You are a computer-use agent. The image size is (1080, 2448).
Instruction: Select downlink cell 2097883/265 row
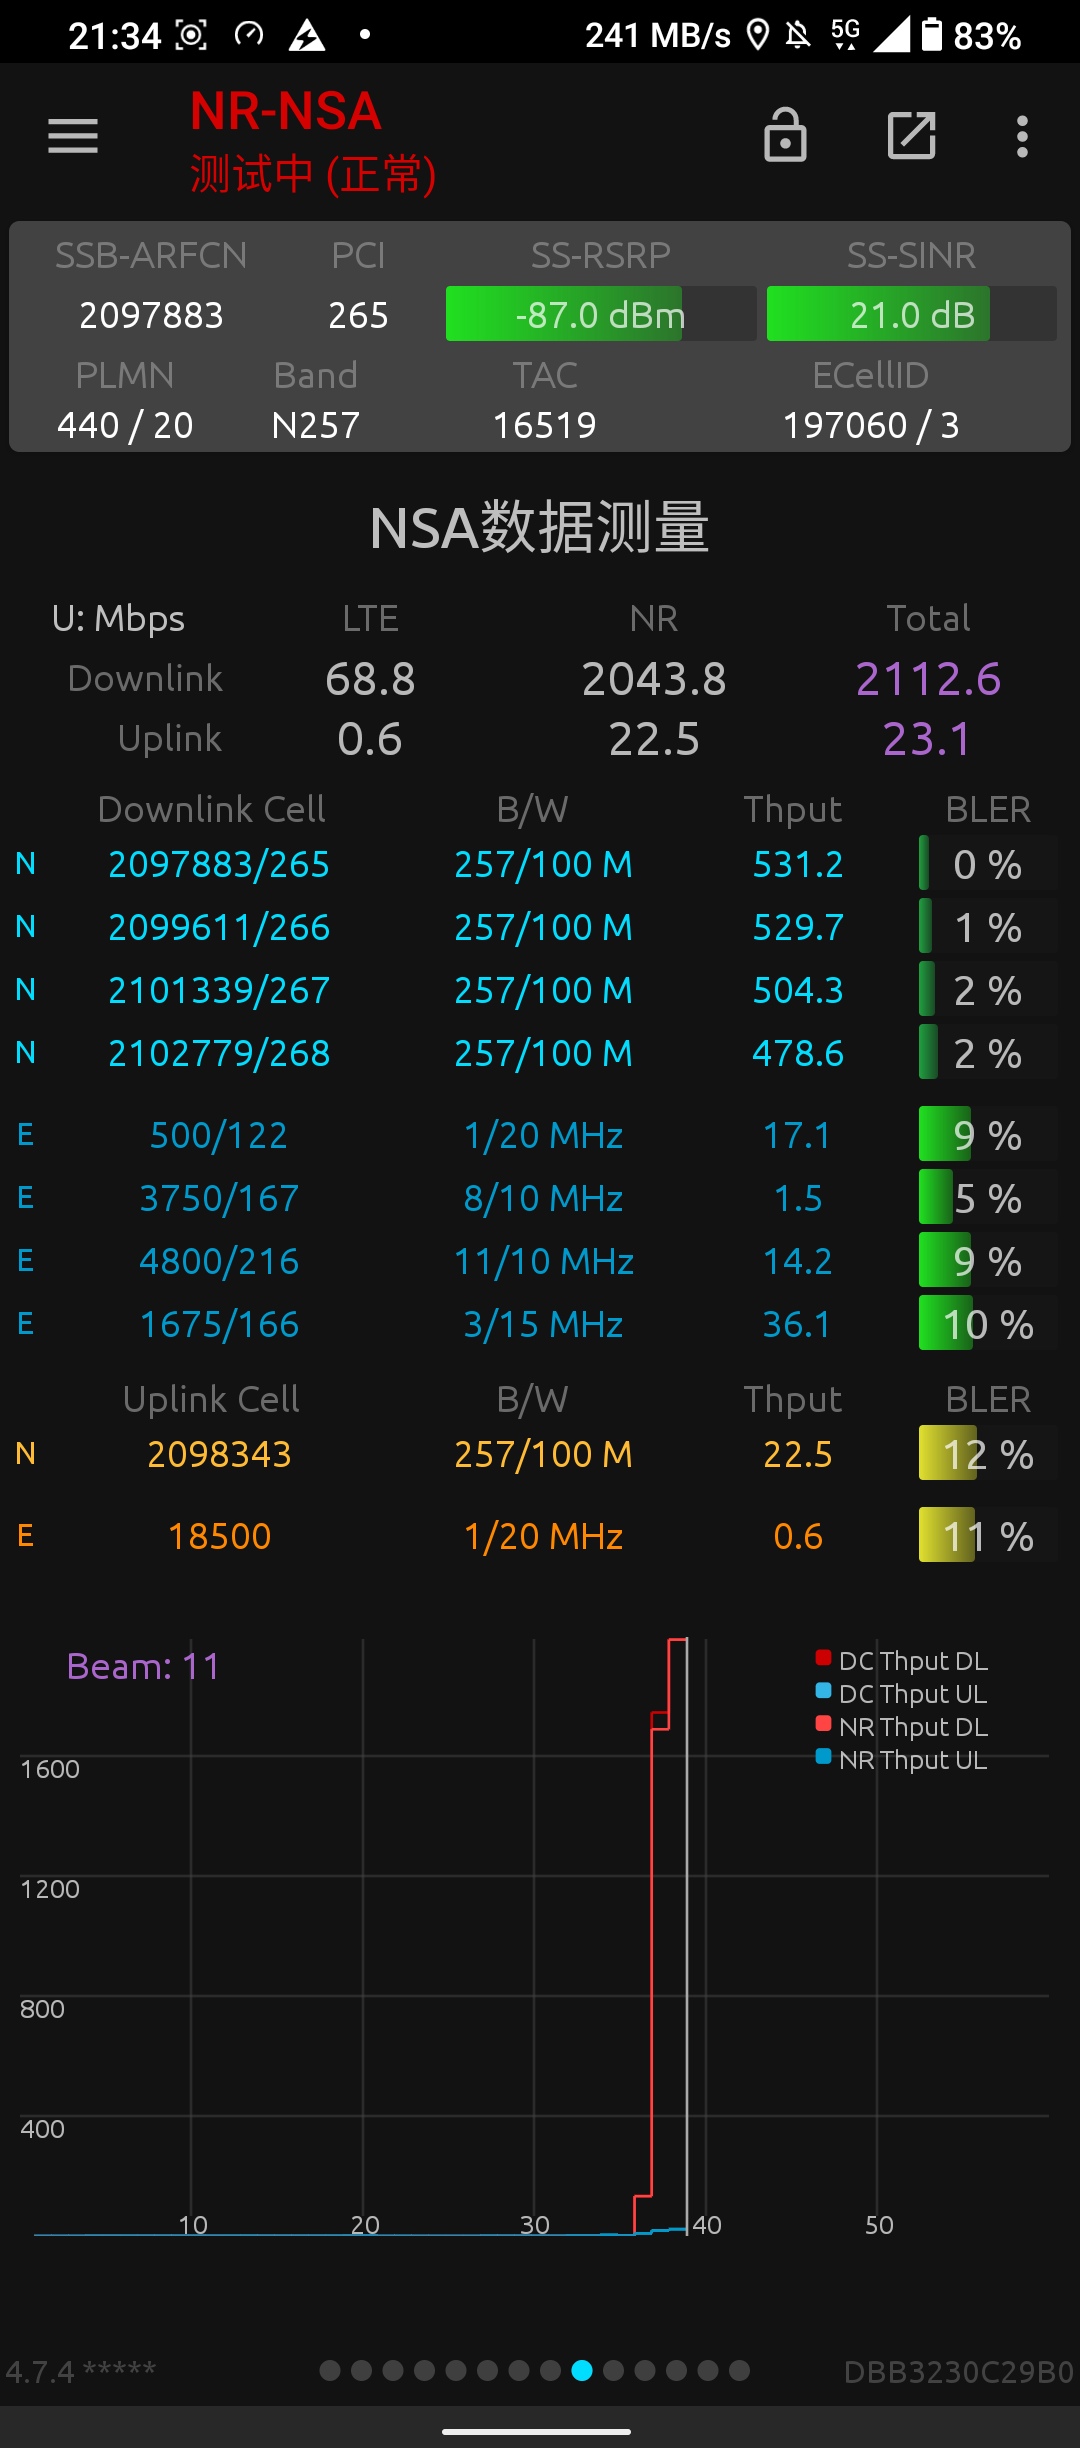click(x=540, y=864)
